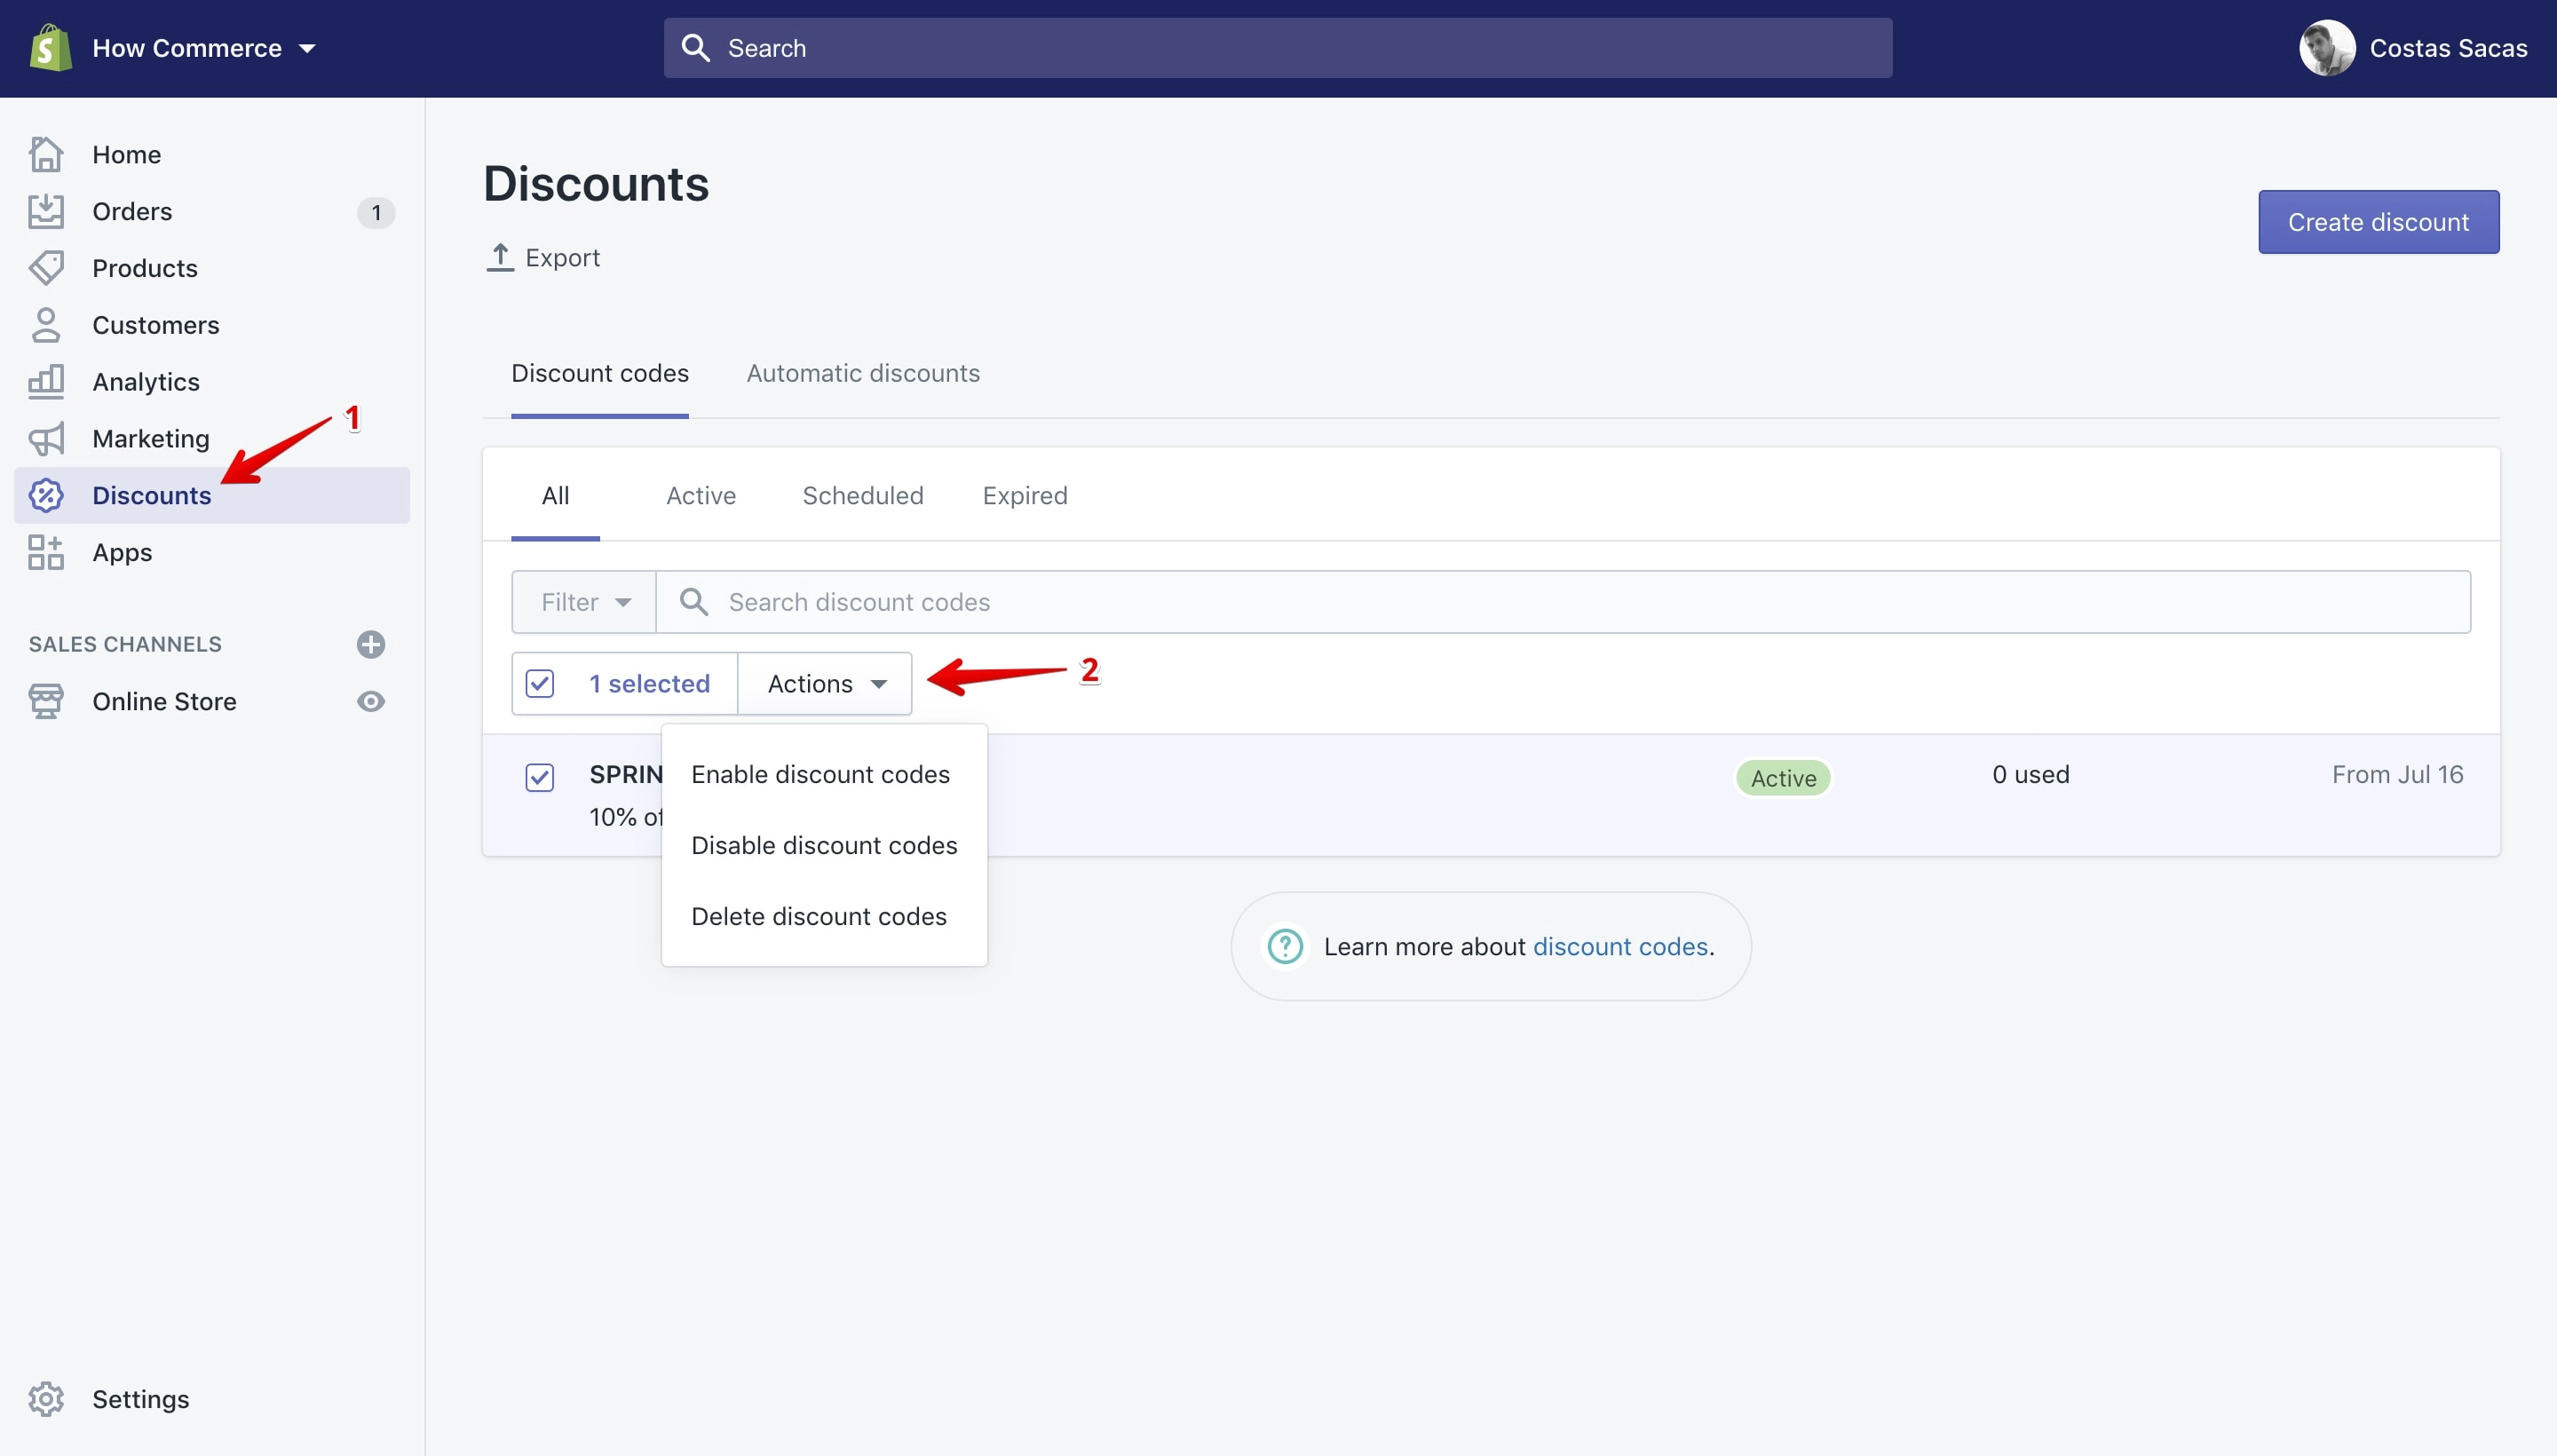Click the Create discount button
2557x1456 pixels.
tap(2378, 222)
